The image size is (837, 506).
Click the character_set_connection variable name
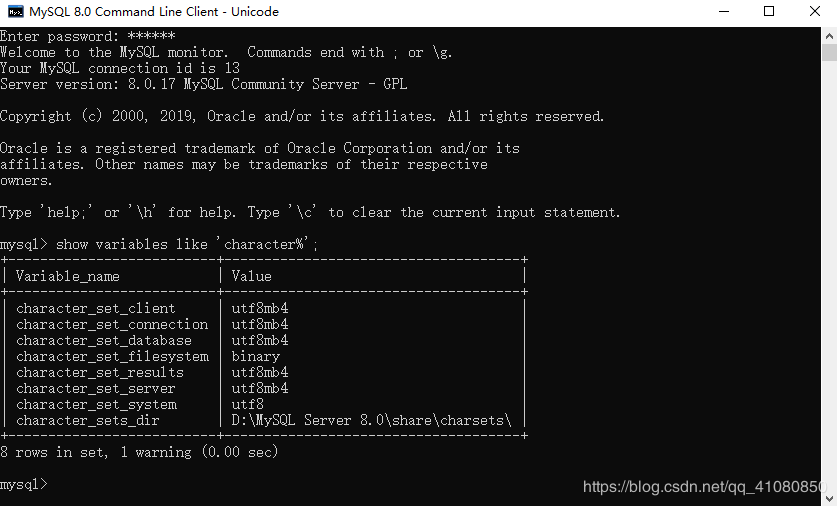coord(112,324)
